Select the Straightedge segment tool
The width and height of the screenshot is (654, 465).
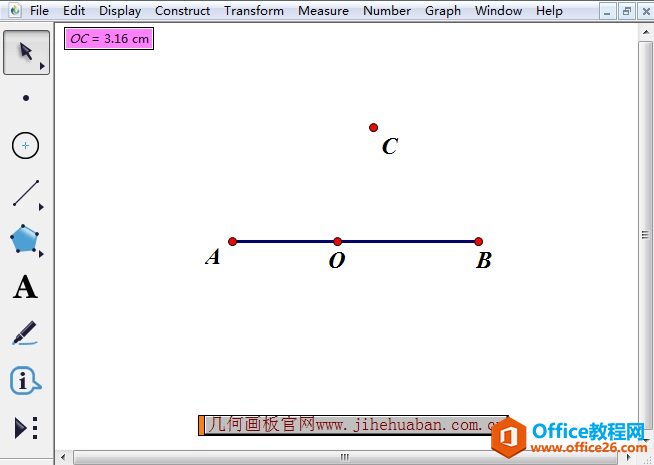tap(26, 193)
